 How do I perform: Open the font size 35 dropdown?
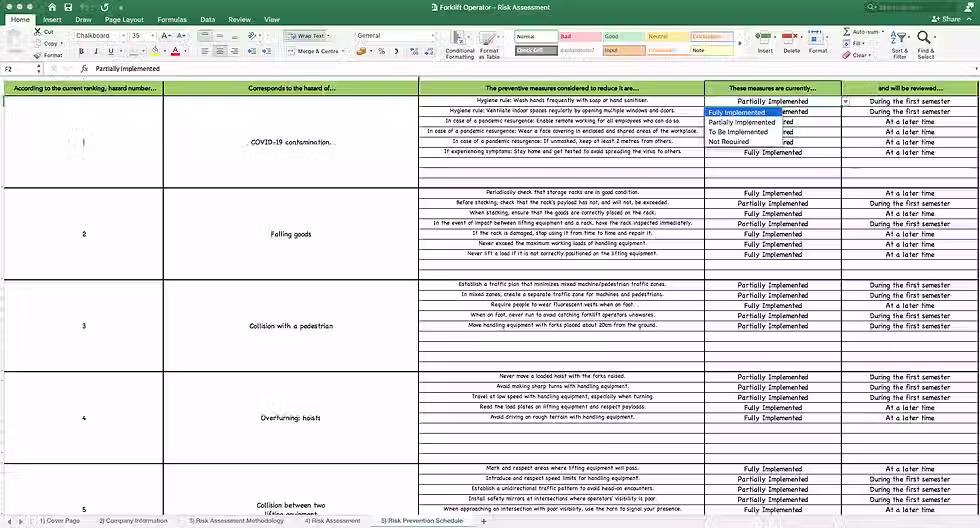[x=152, y=36]
